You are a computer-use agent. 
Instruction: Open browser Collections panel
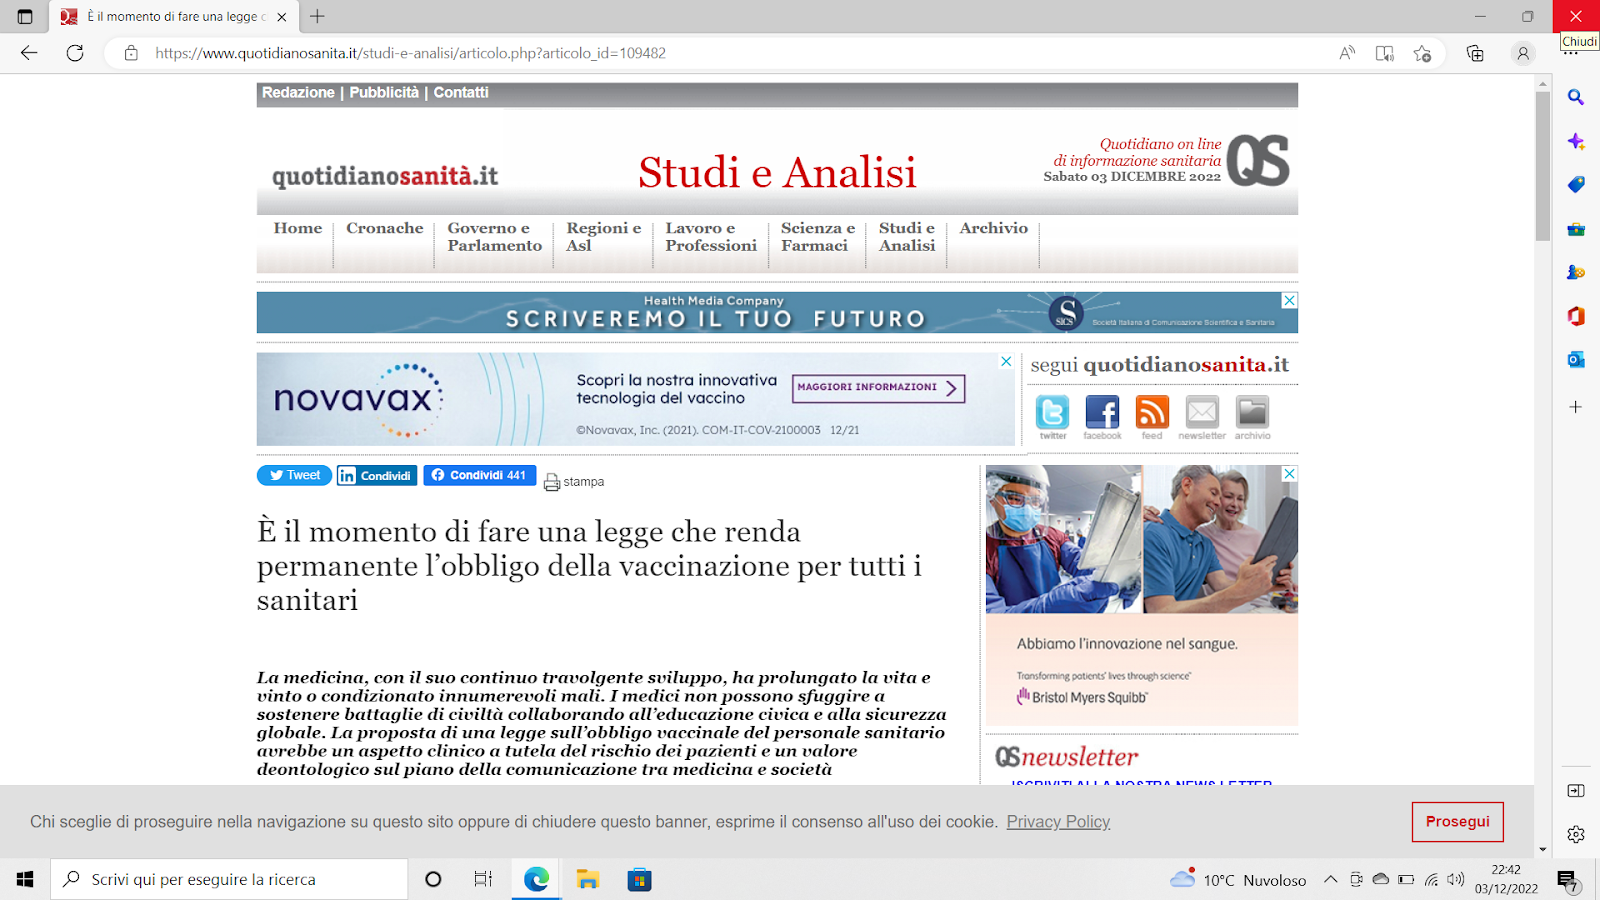click(1475, 53)
